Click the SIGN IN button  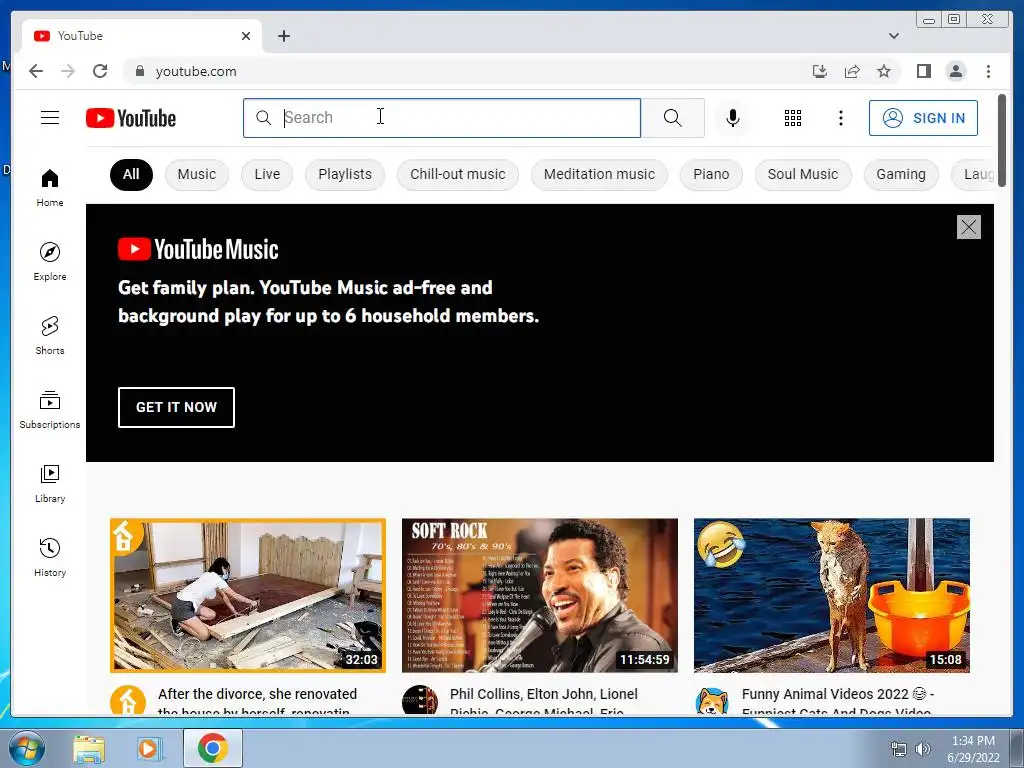(x=923, y=118)
